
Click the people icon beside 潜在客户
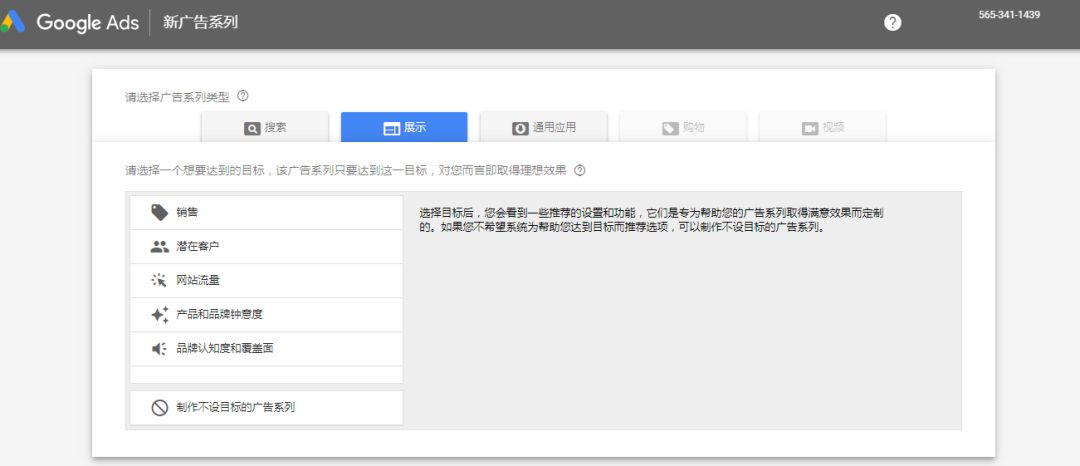click(160, 246)
